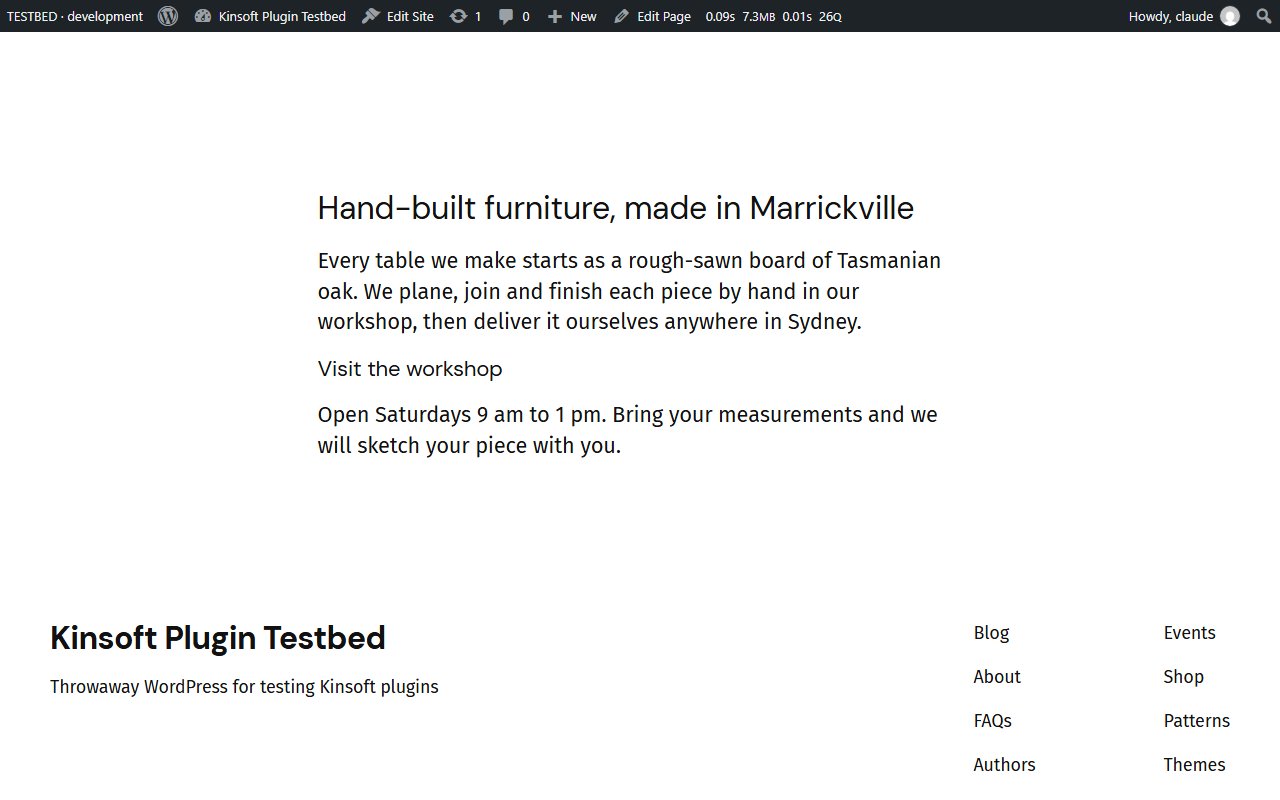
Task: Click the Throwaway WordPress tagline text
Action: point(244,687)
